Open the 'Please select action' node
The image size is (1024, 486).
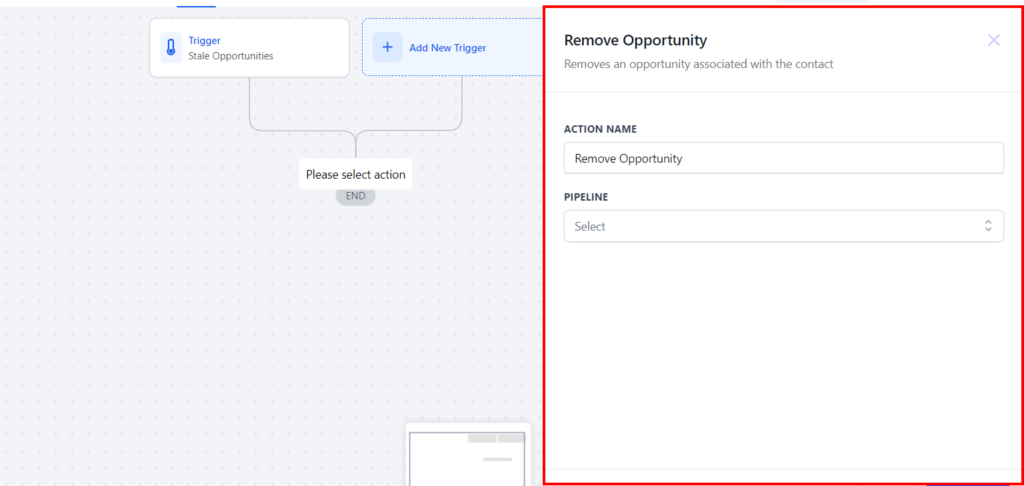[x=355, y=174]
